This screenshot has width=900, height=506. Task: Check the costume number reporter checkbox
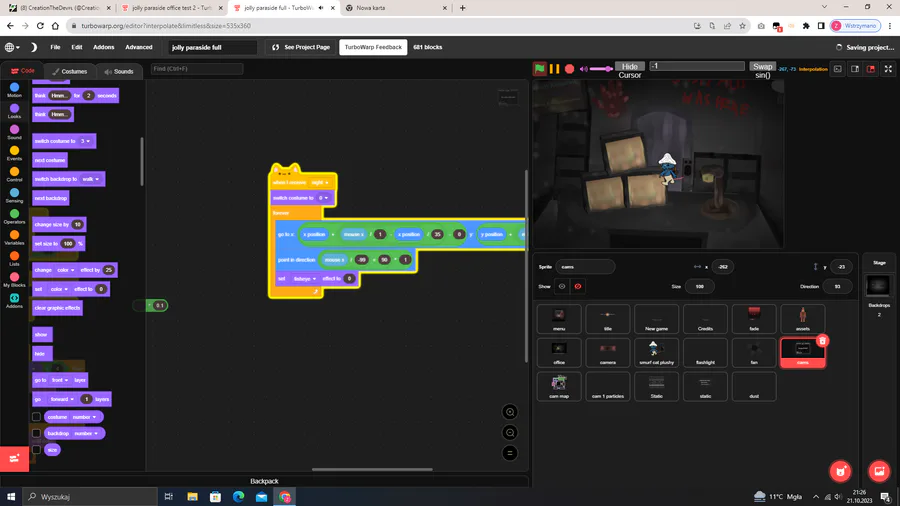[36, 417]
